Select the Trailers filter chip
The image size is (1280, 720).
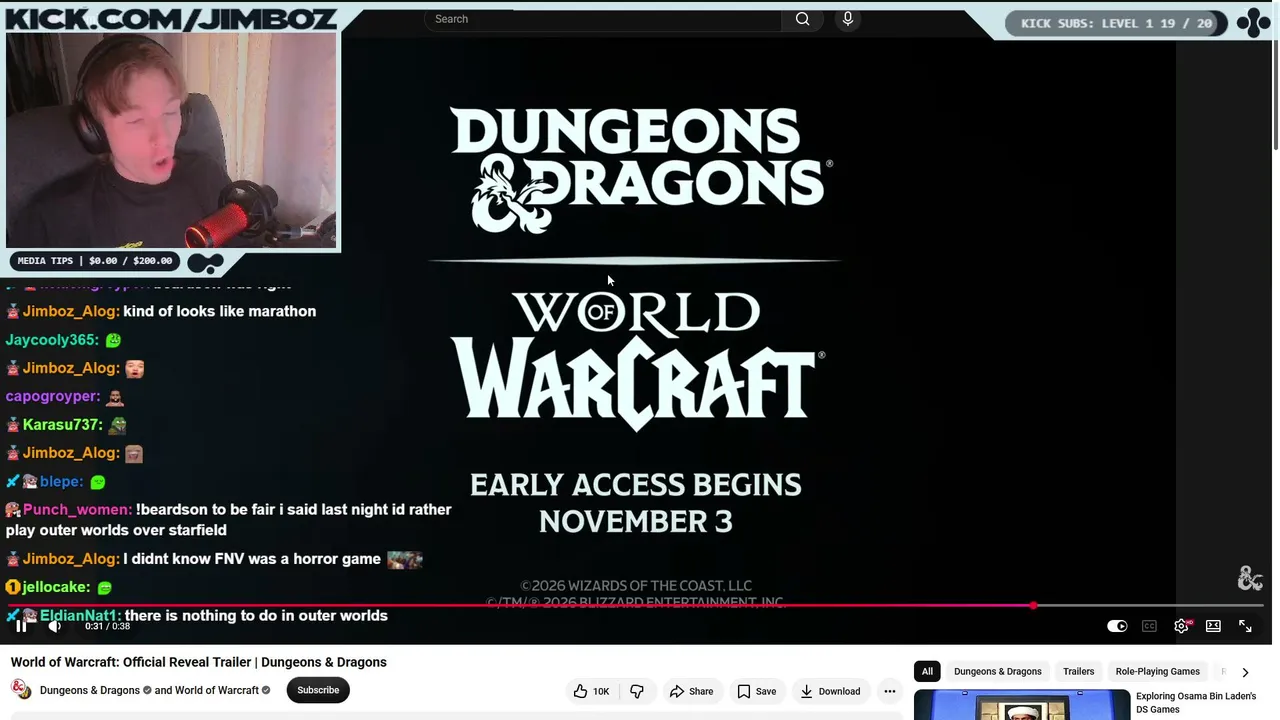(x=1078, y=672)
